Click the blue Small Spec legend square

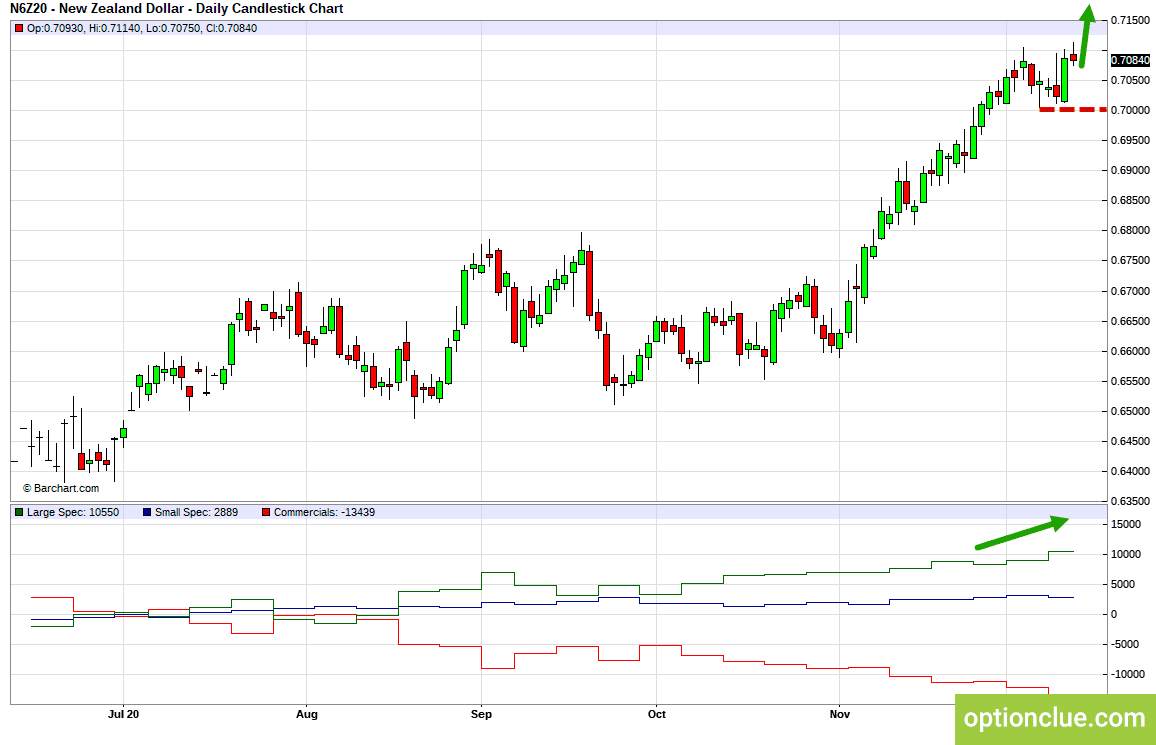click(x=147, y=512)
